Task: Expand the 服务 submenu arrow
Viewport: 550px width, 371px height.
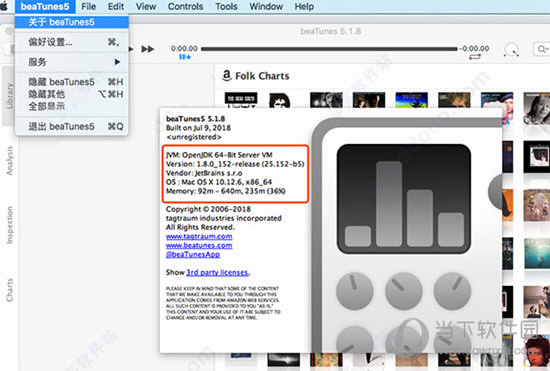Action: pyautogui.click(x=117, y=62)
